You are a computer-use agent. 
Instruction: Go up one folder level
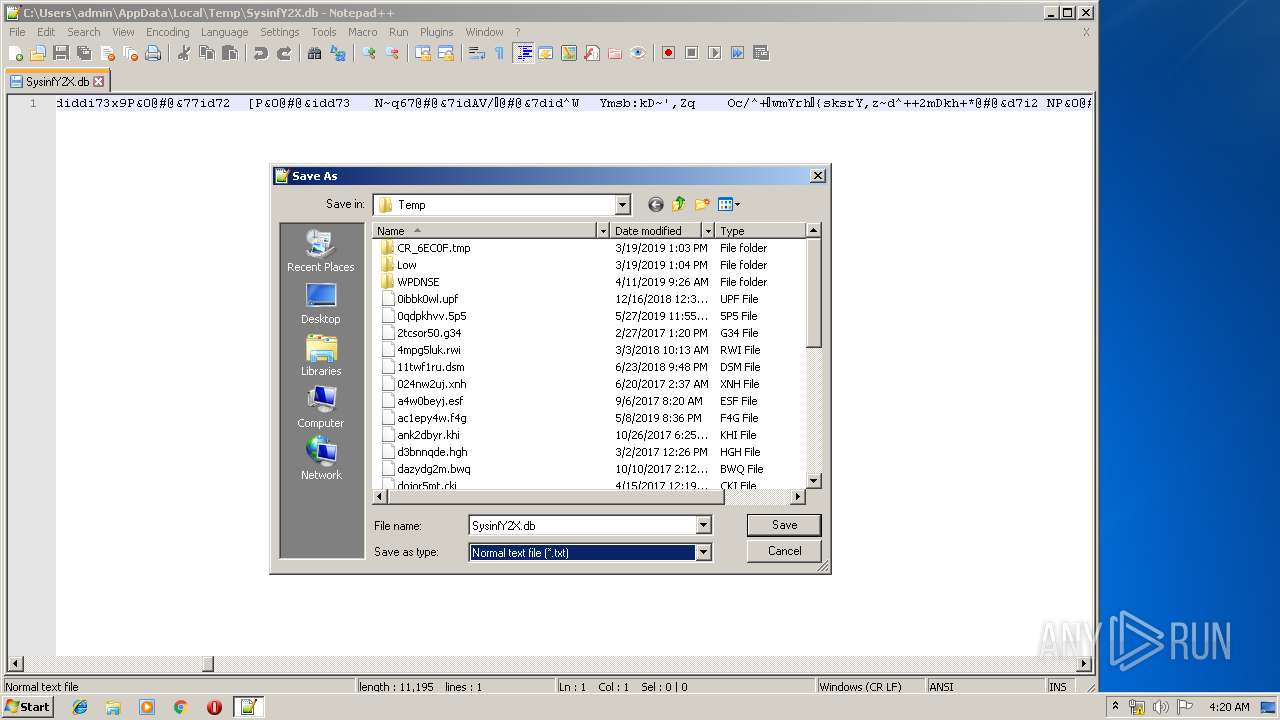pos(679,204)
